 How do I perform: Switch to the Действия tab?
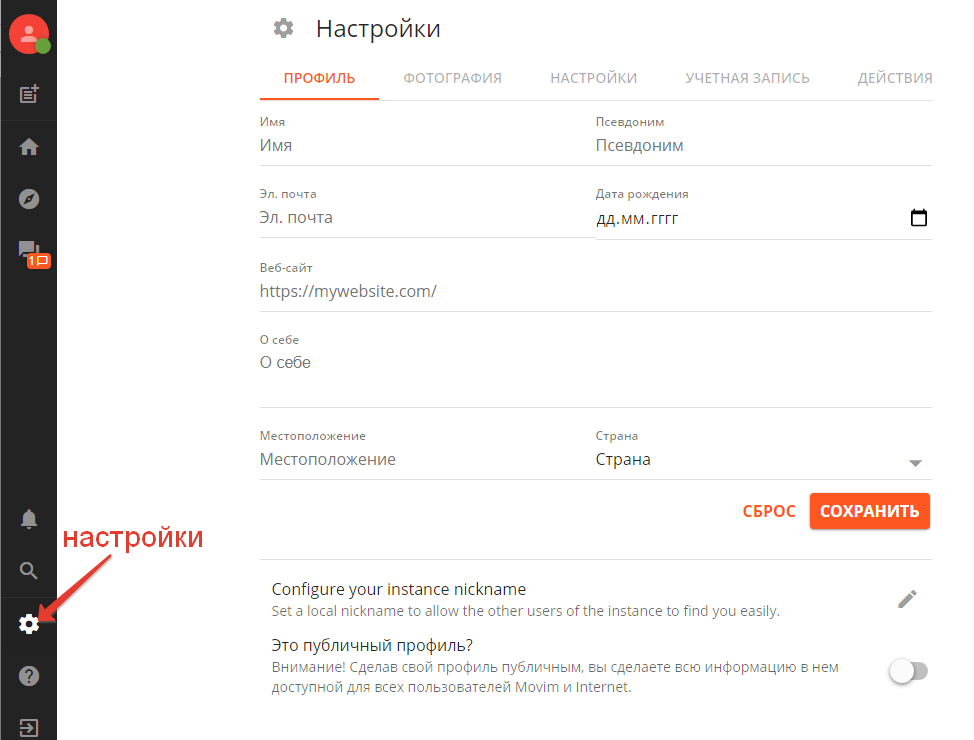[x=895, y=78]
